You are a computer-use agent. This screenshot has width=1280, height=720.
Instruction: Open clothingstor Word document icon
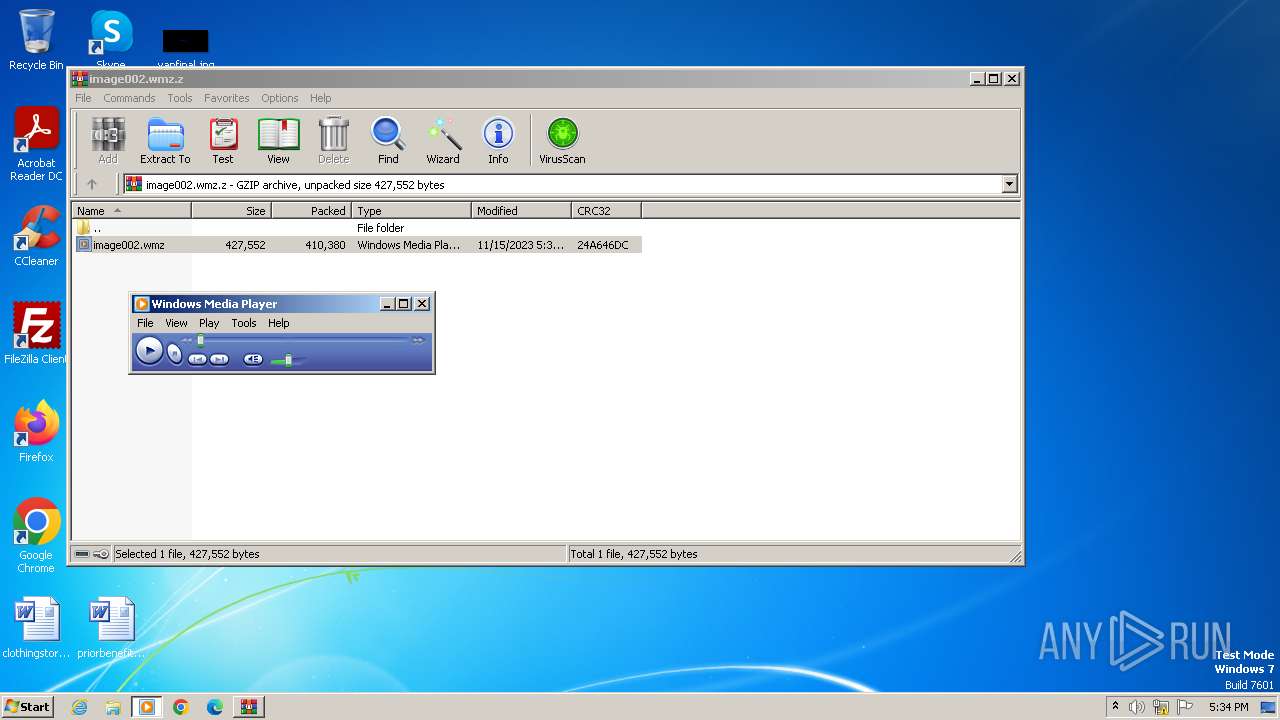(x=36, y=629)
